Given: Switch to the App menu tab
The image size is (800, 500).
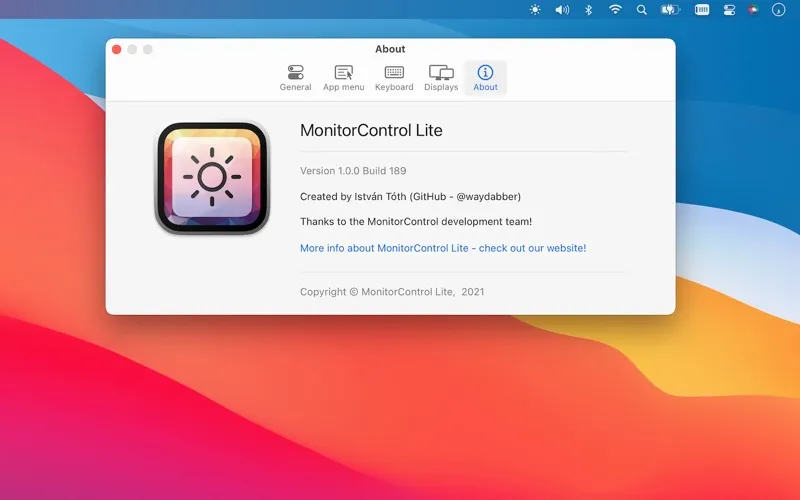Looking at the screenshot, I should (x=343, y=78).
